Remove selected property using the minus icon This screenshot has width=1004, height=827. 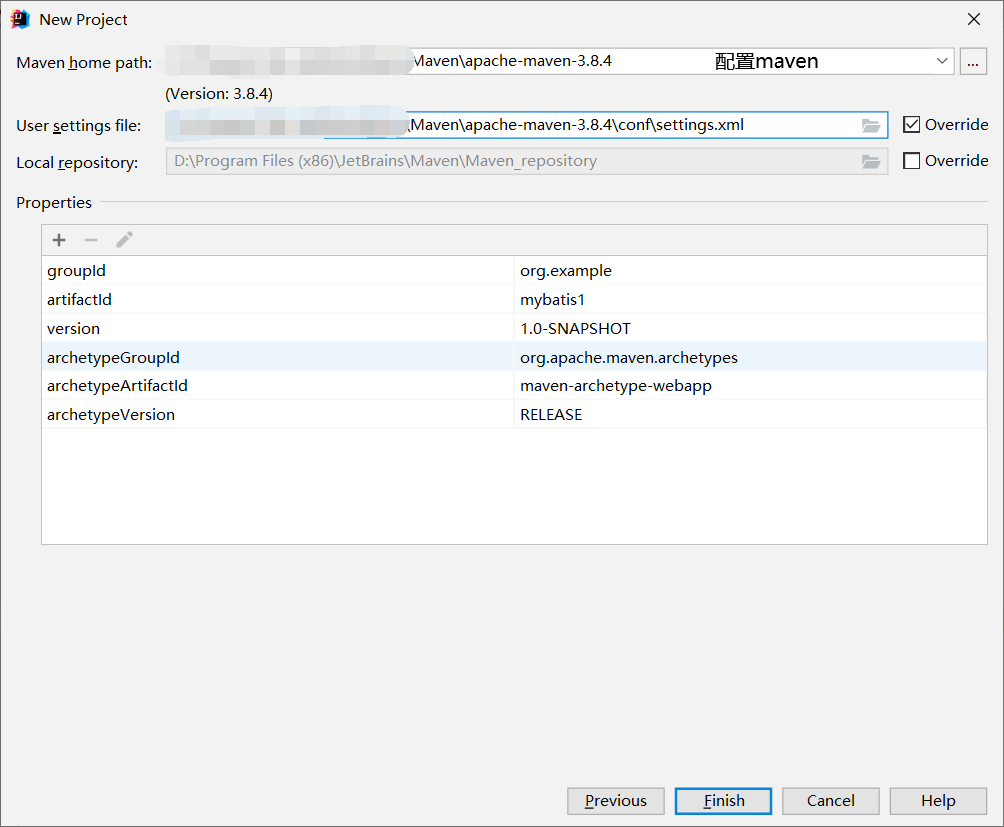coord(91,239)
